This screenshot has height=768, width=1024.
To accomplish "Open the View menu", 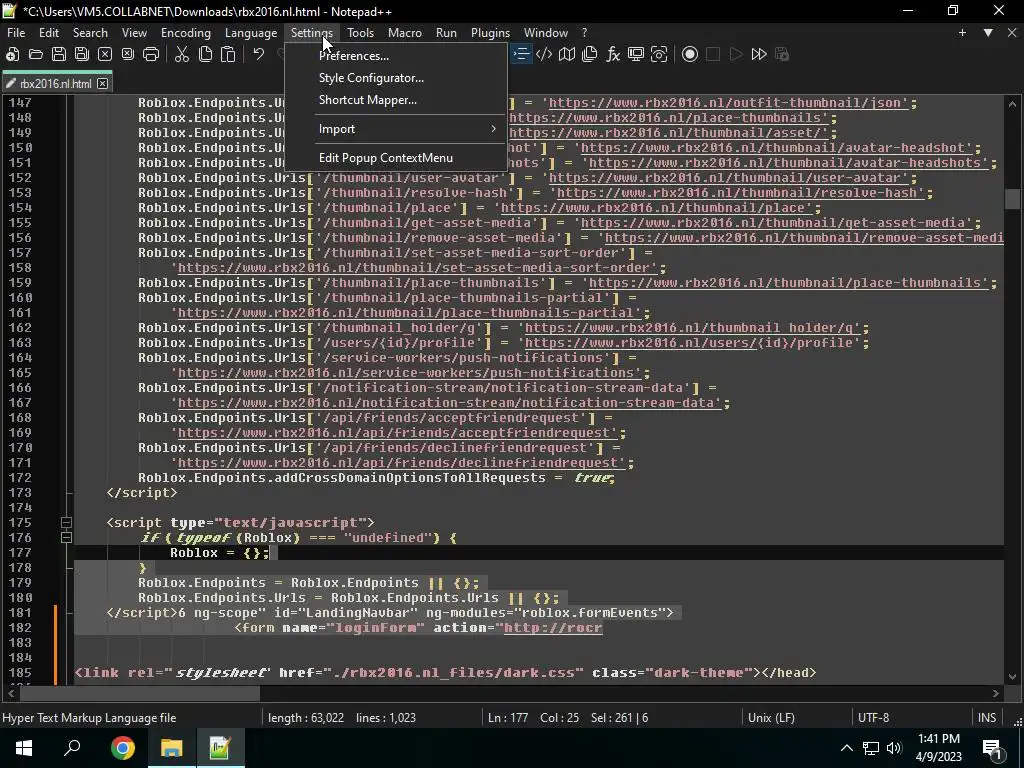I will [134, 33].
